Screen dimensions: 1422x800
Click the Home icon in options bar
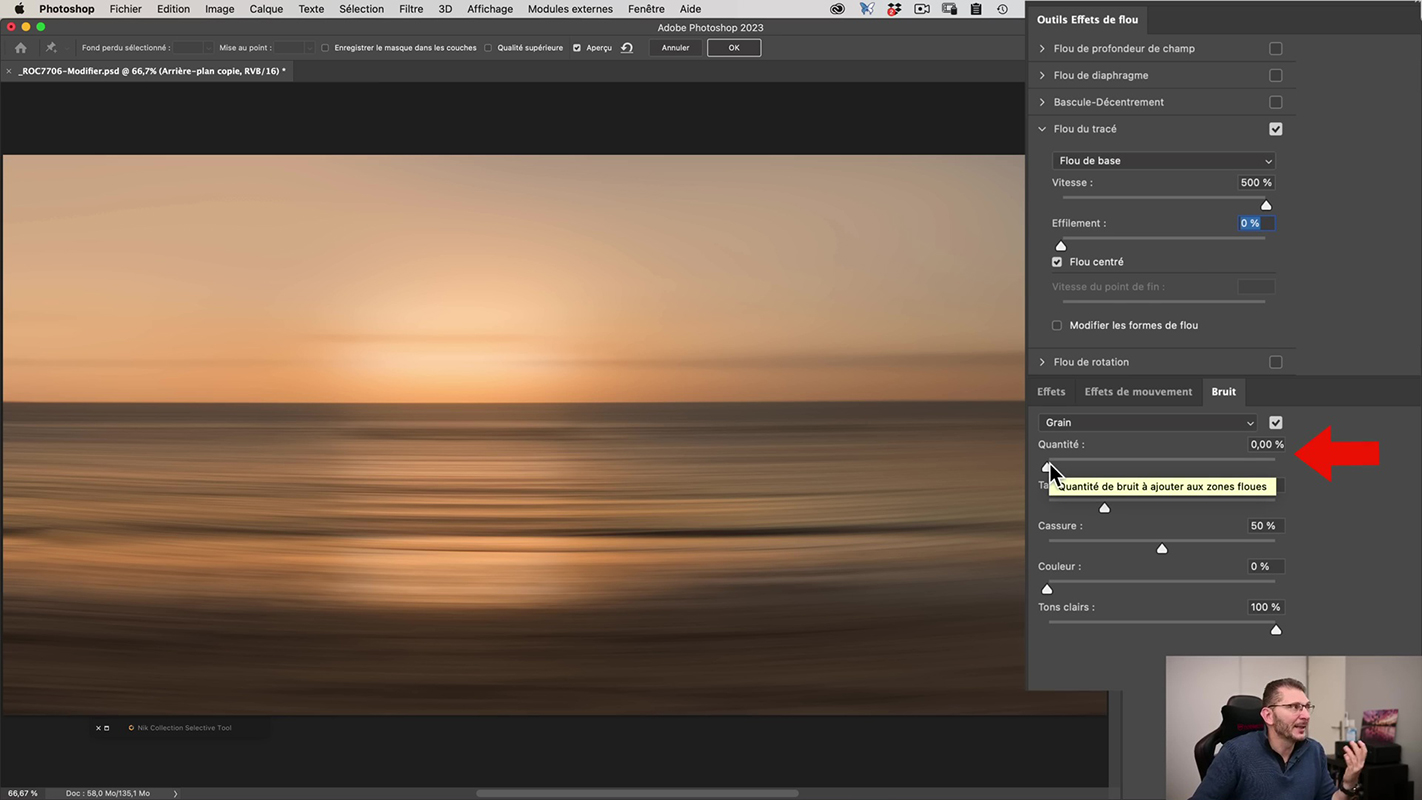tap(20, 48)
